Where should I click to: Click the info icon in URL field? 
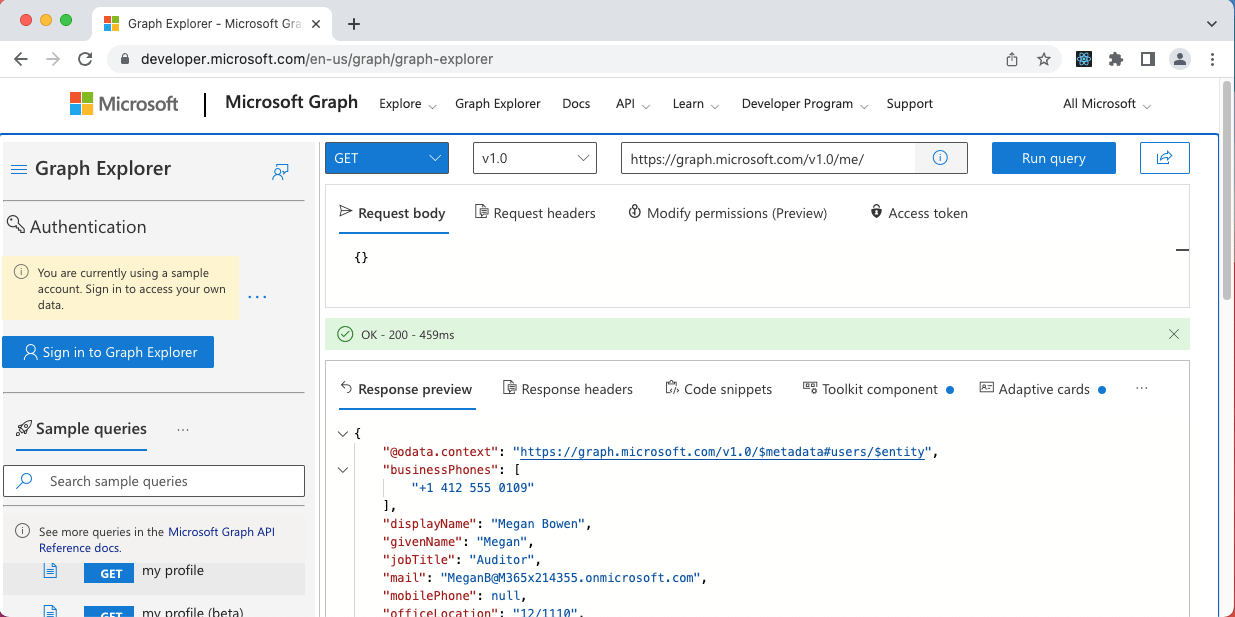[x=940, y=158]
